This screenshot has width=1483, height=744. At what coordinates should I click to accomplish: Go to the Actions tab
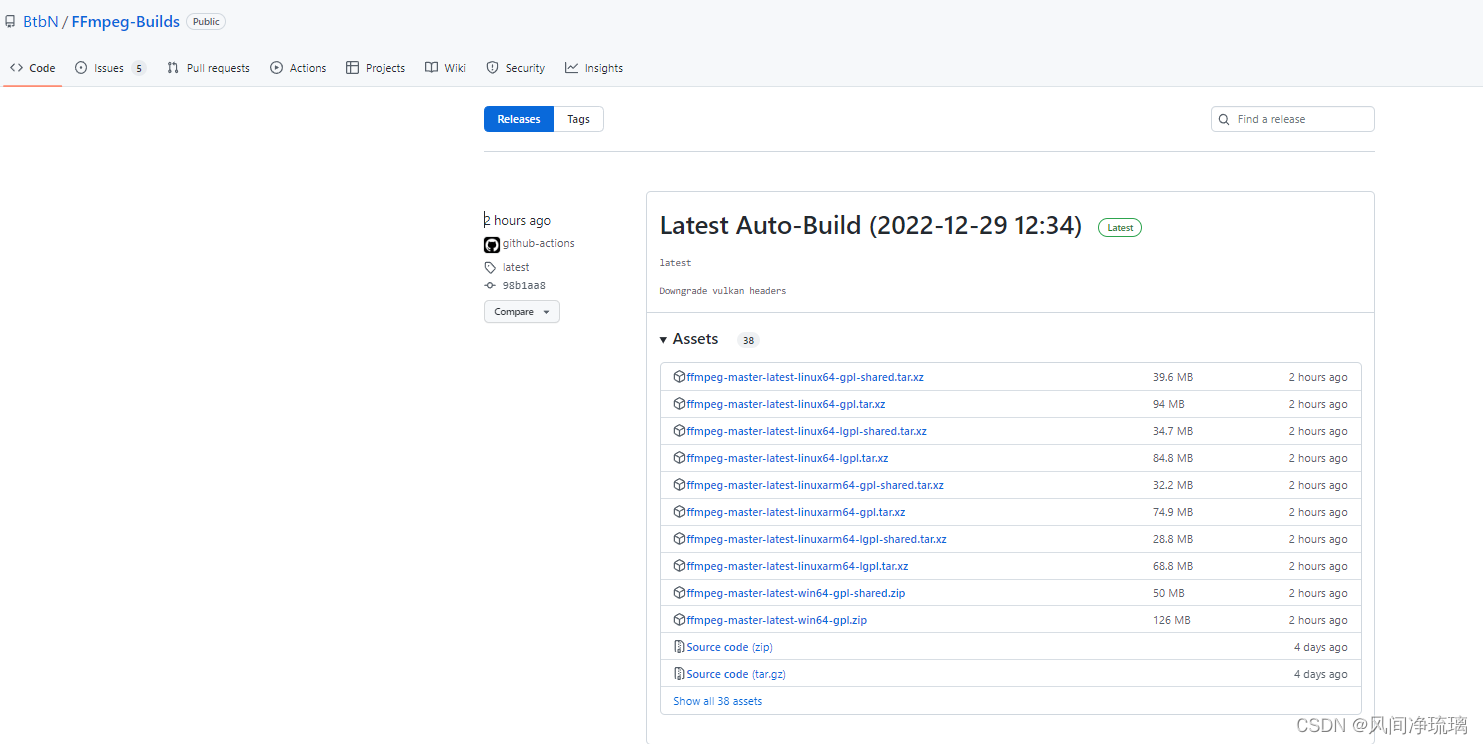(298, 68)
